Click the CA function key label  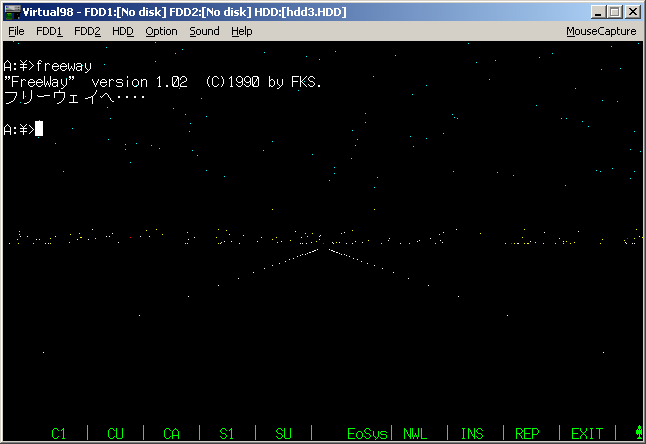click(x=171, y=434)
